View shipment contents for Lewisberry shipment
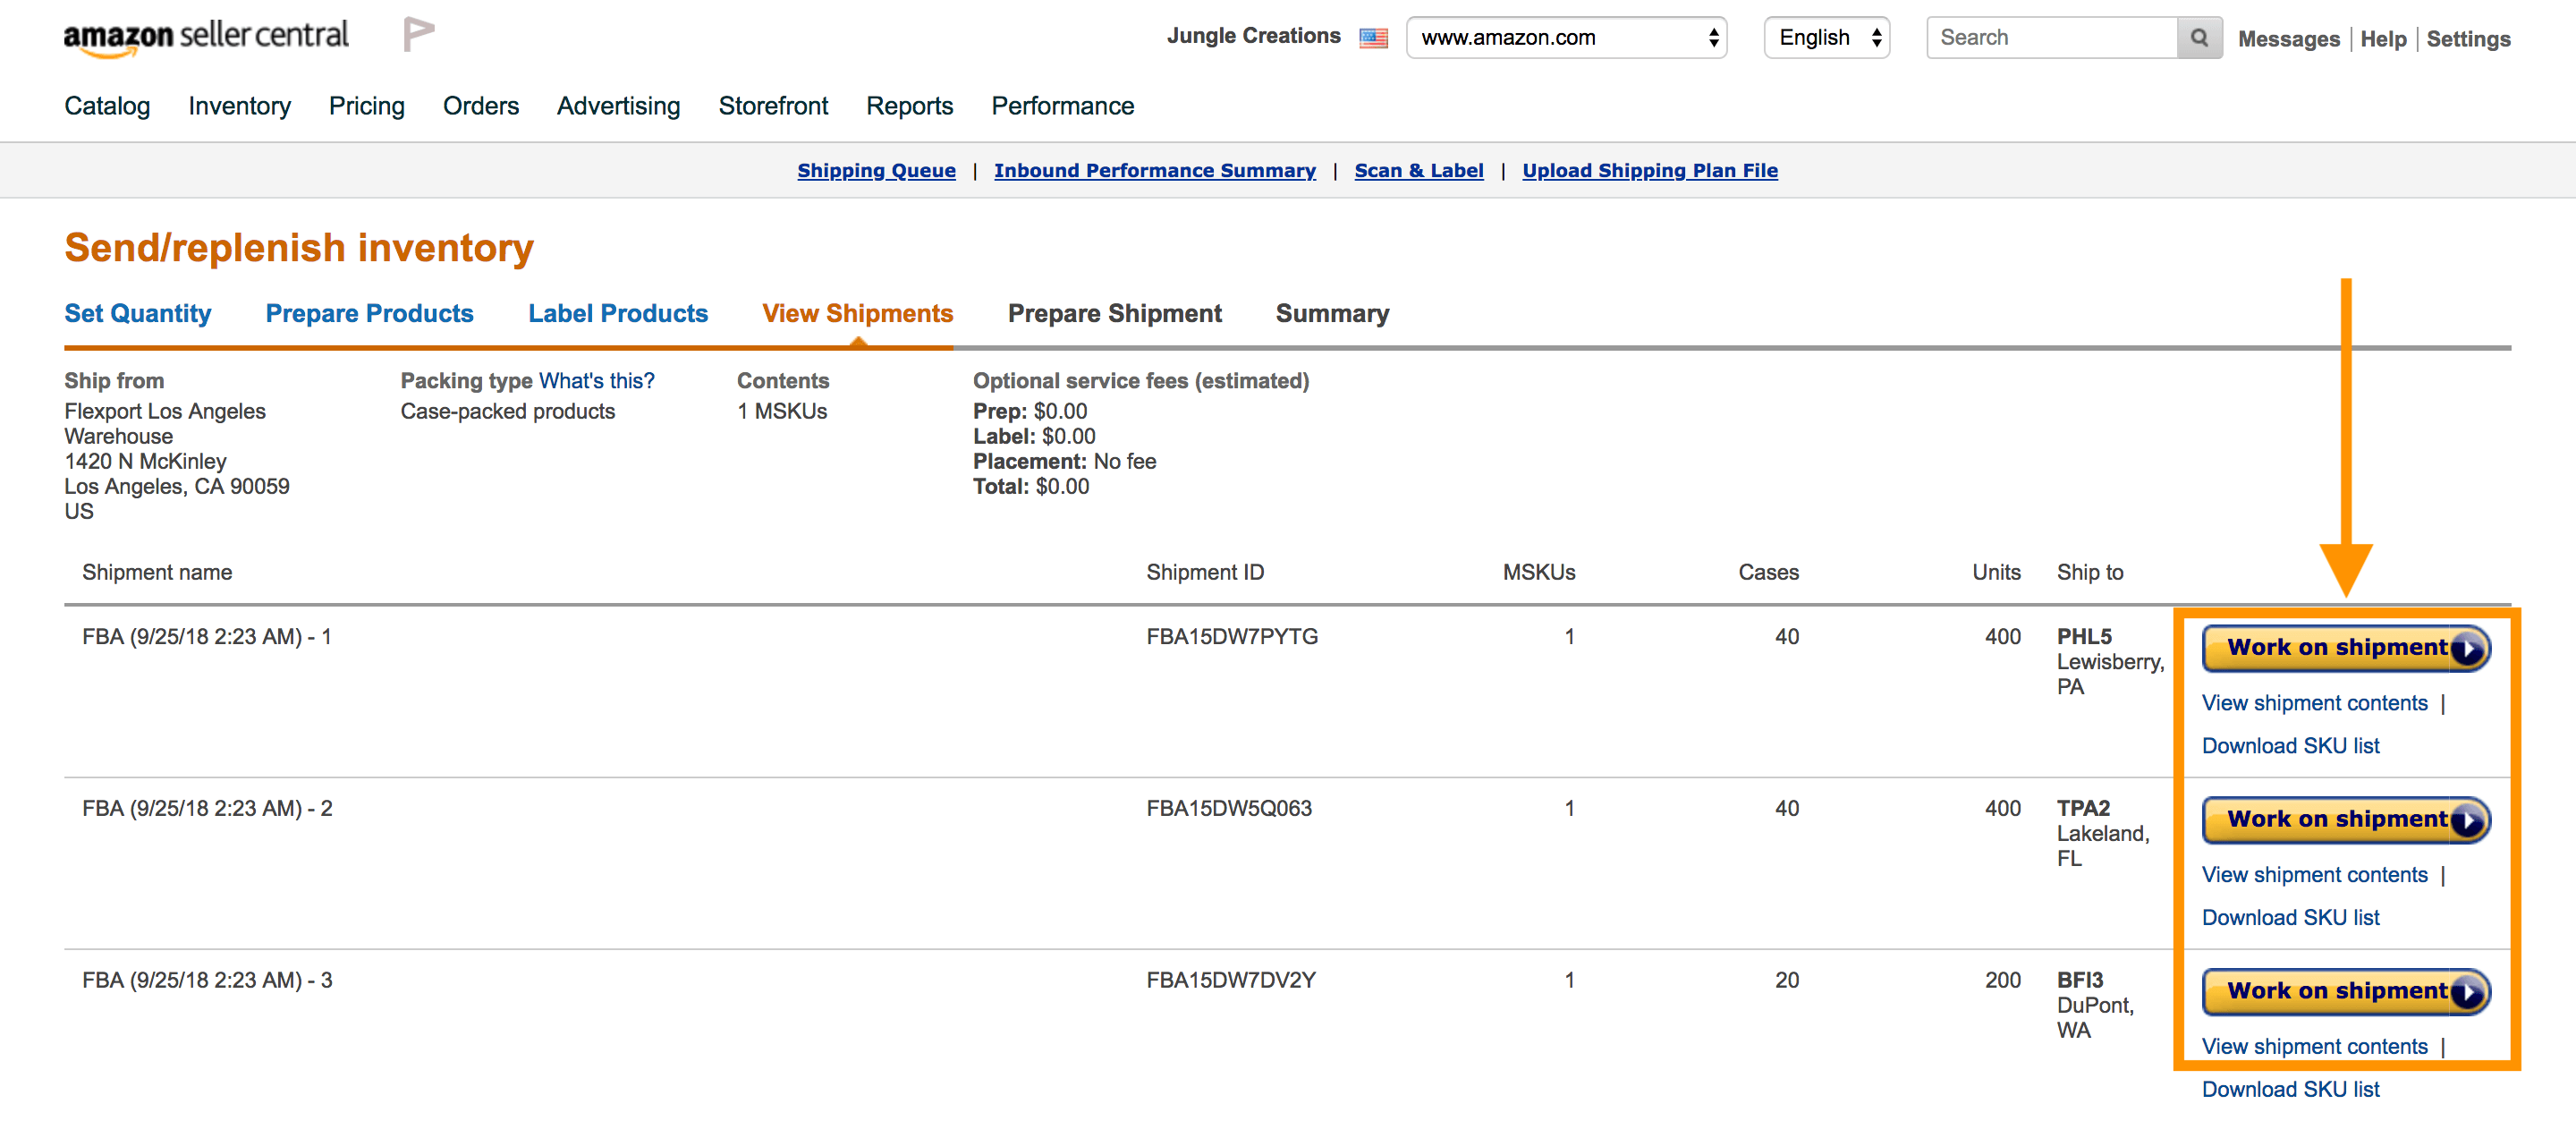This screenshot has width=2576, height=1121. [2314, 703]
